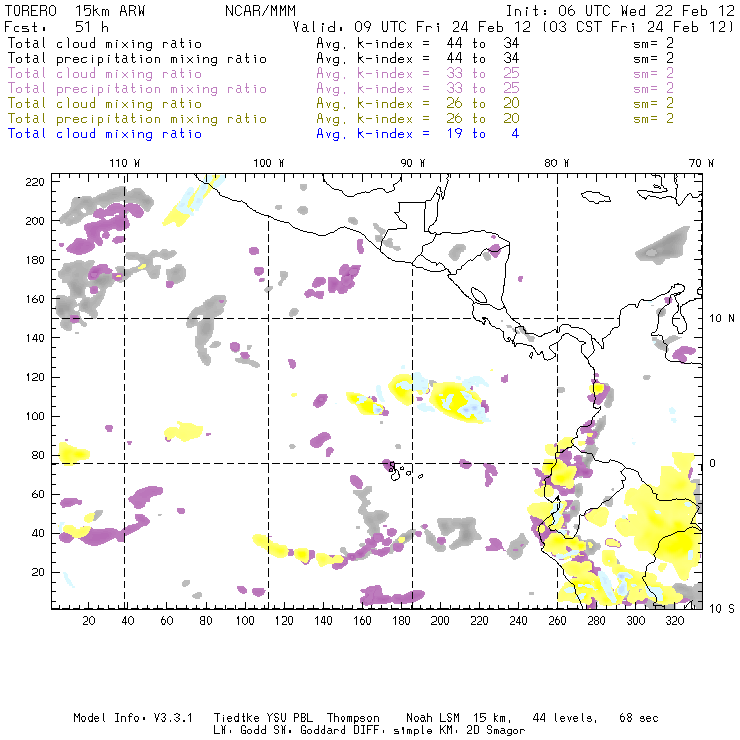
Task: Select the purple "Total cloud mixing ratio" legend label
Action: pos(105,74)
